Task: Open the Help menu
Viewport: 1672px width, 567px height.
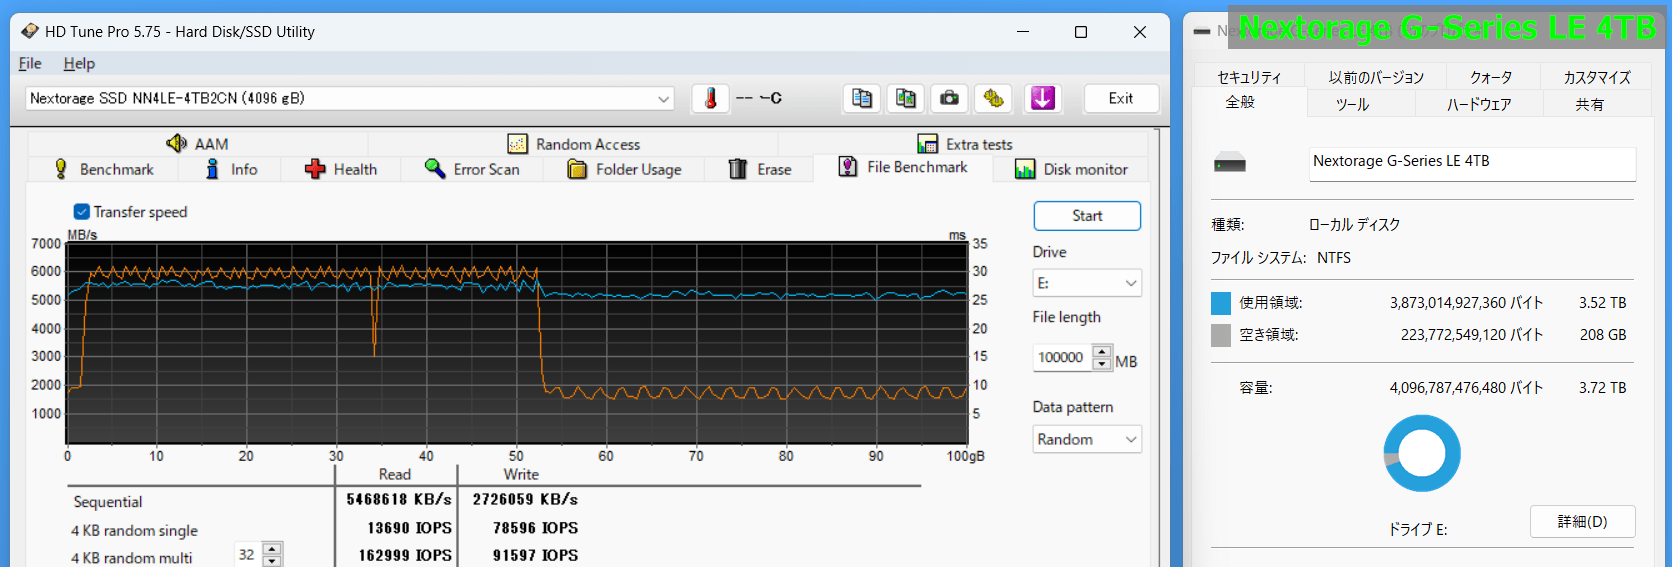Action: (79, 63)
